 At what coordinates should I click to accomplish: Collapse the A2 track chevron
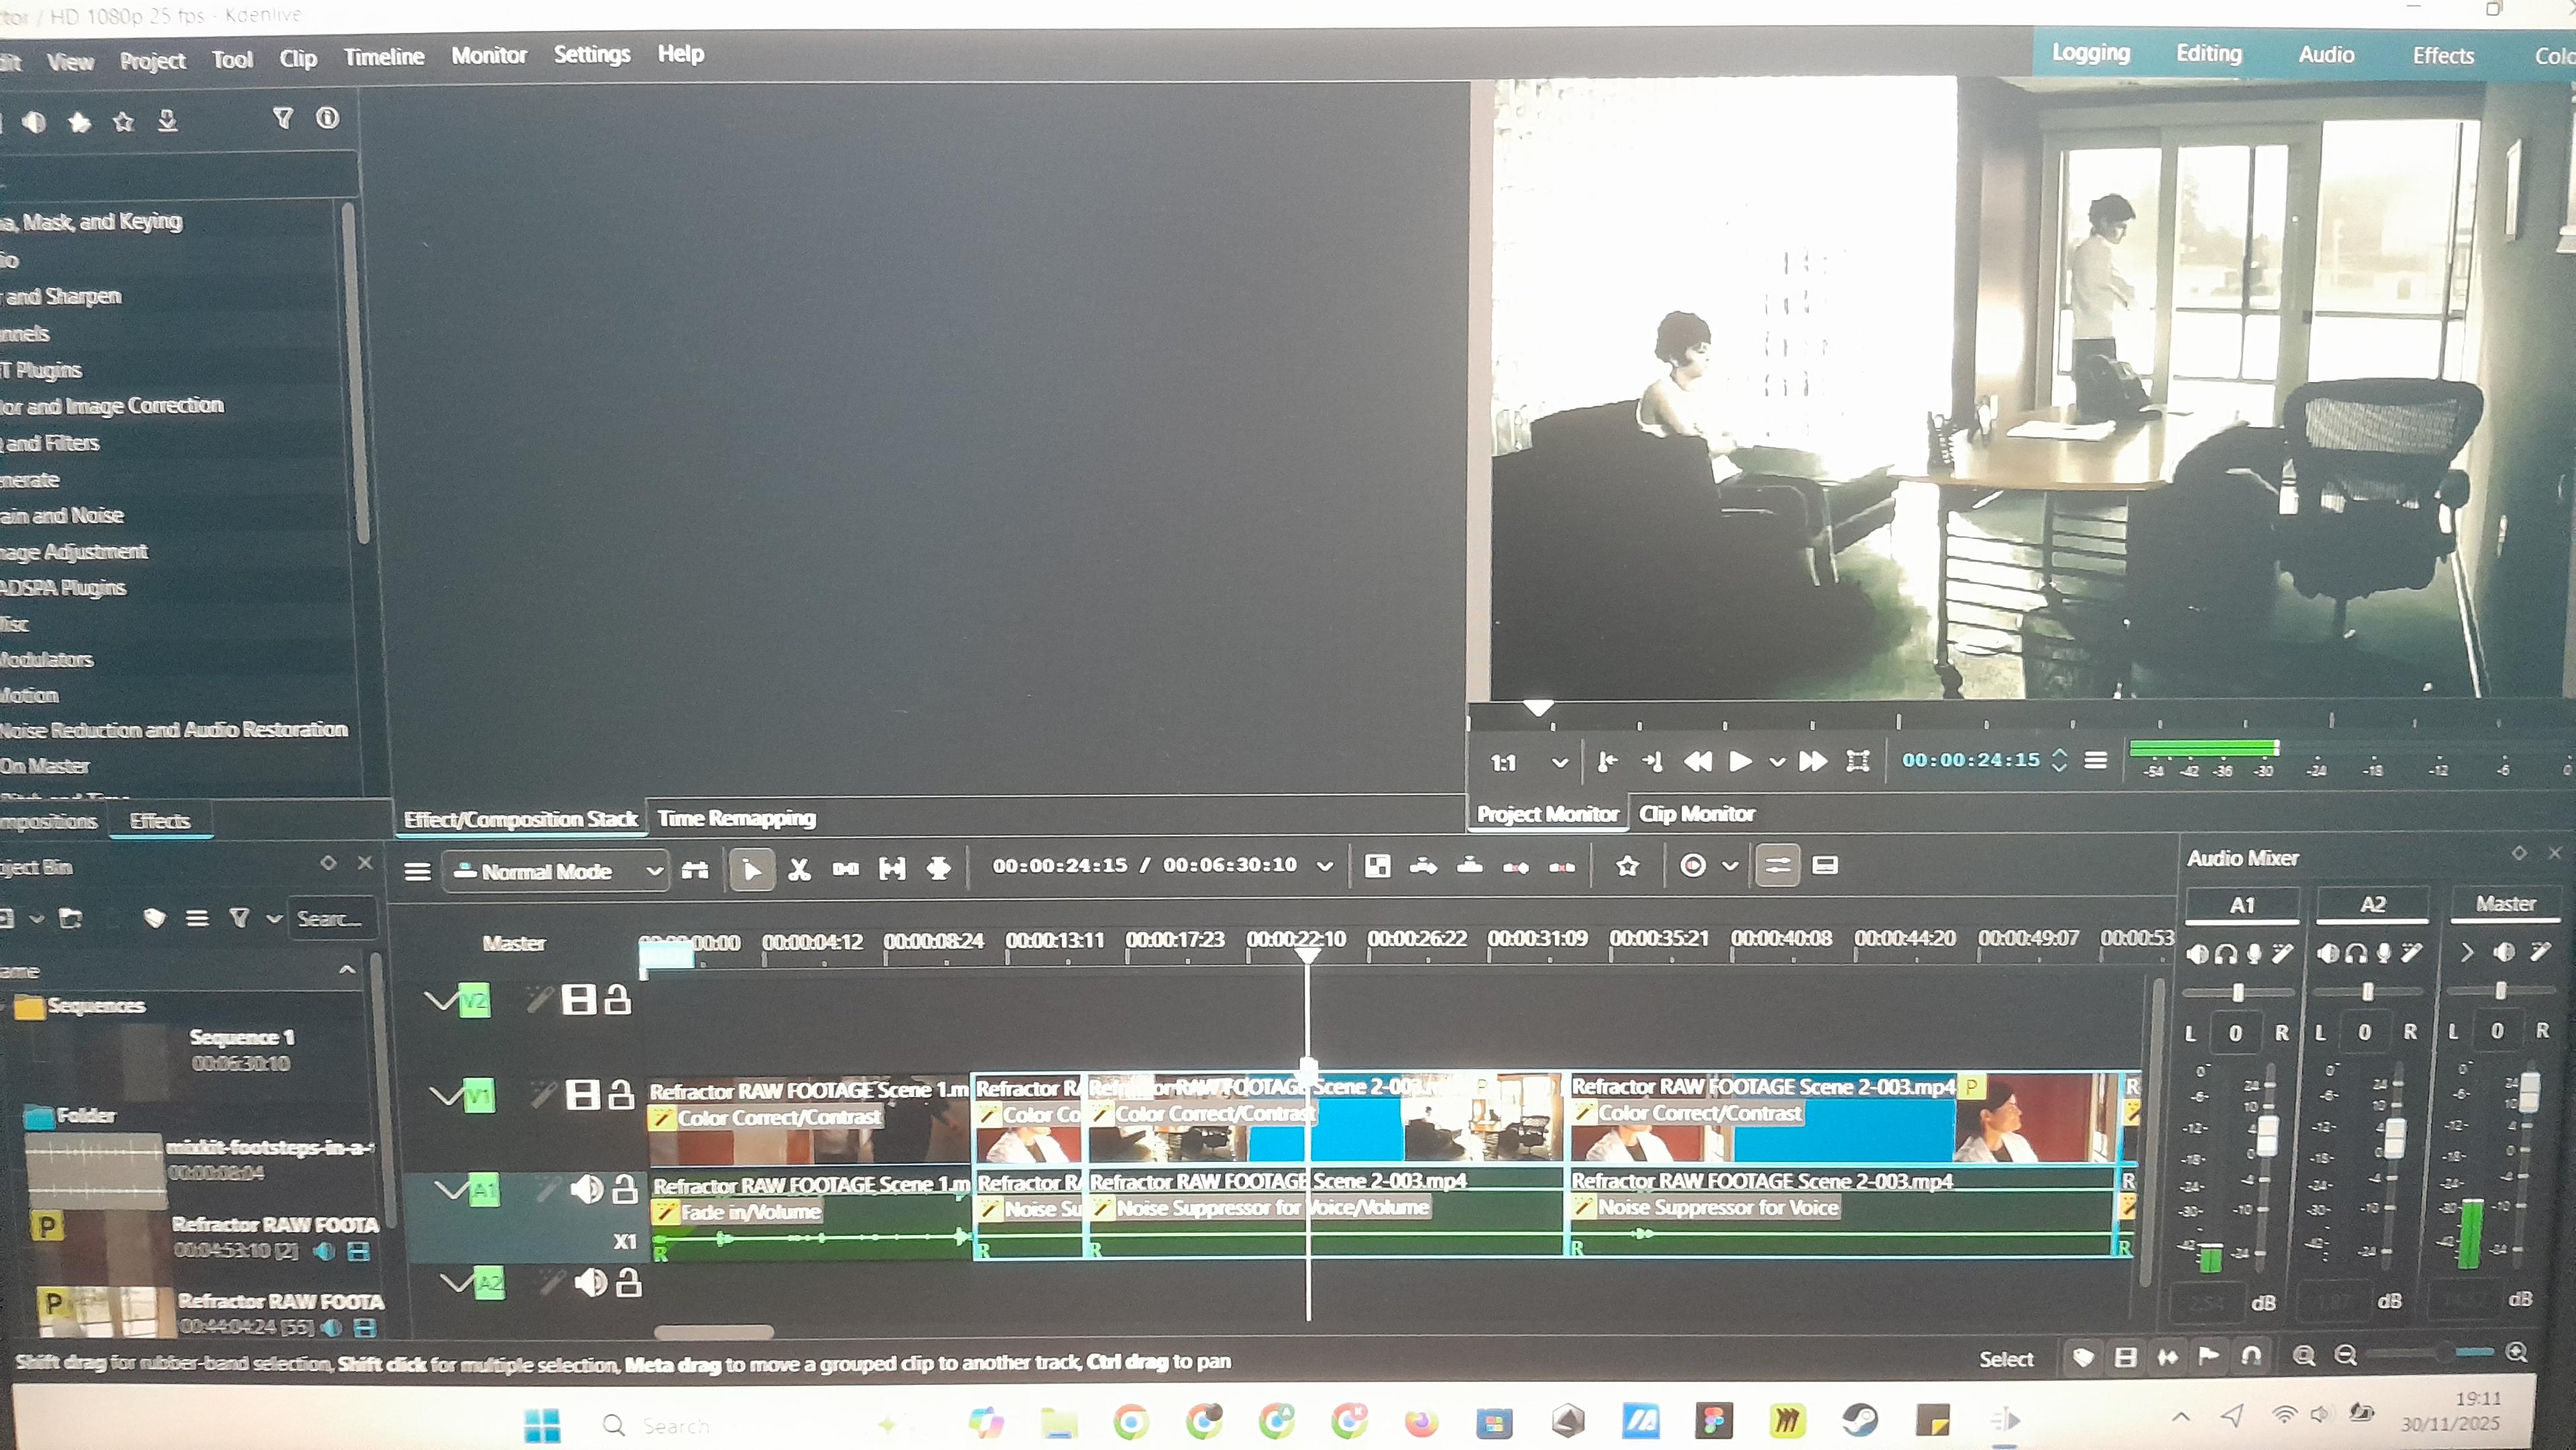click(456, 1282)
